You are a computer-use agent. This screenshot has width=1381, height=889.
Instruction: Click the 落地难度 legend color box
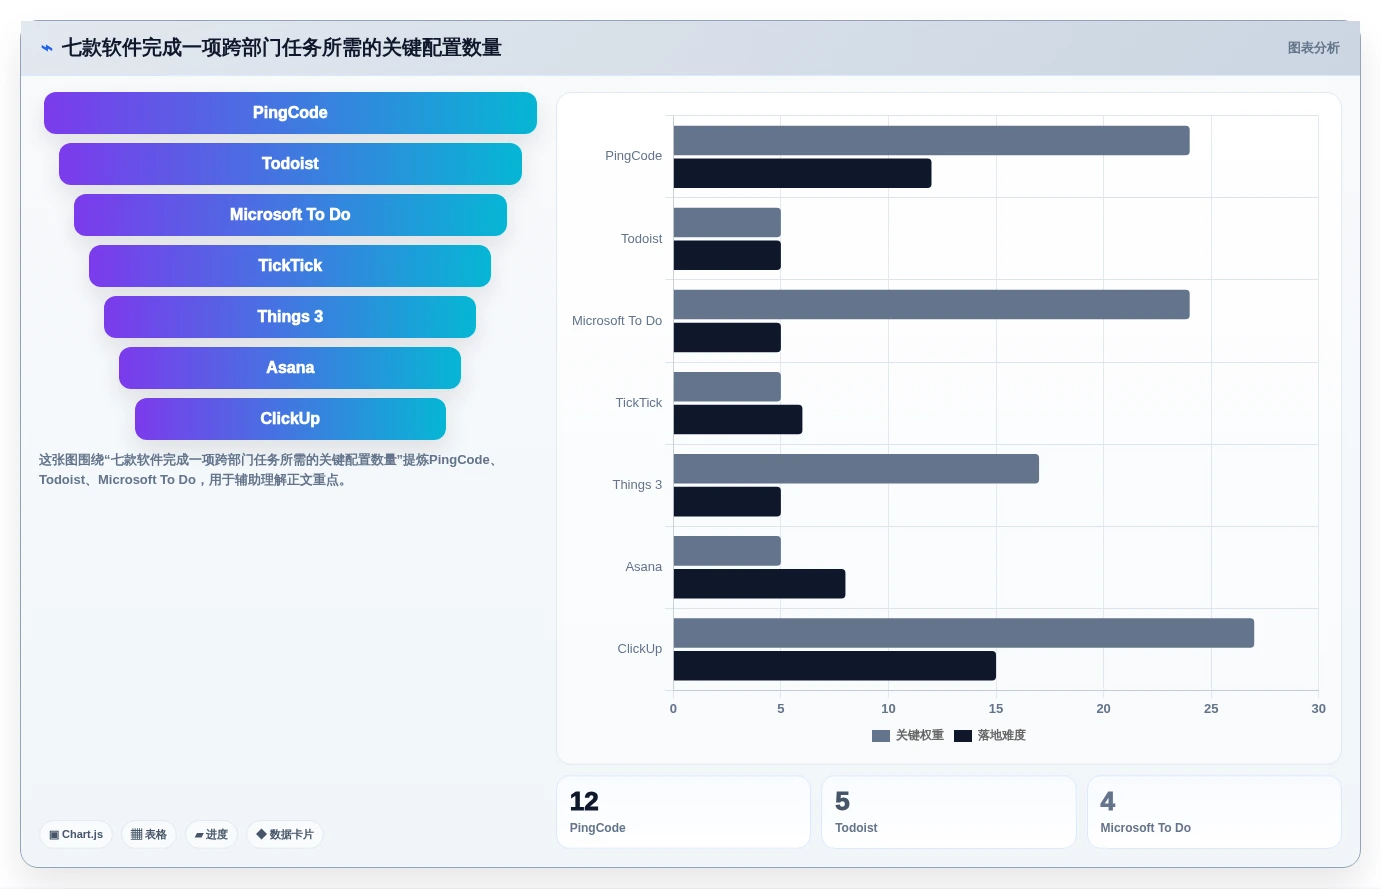963,736
